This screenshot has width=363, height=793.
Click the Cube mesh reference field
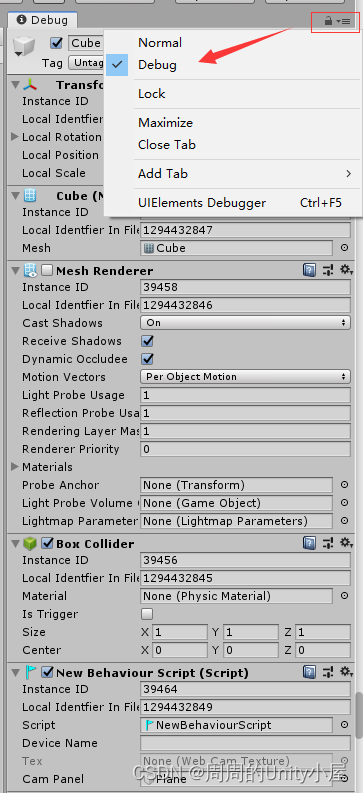(x=236, y=248)
